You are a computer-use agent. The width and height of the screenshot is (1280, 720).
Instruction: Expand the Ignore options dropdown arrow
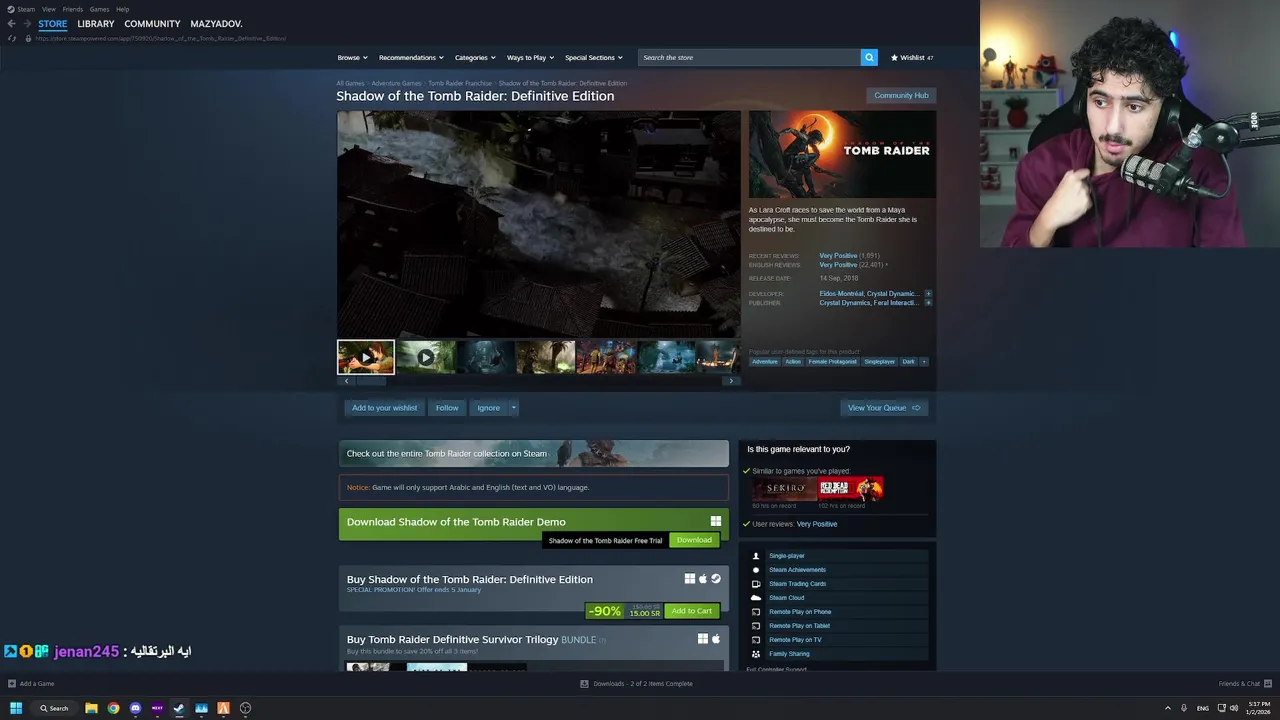point(513,408)
